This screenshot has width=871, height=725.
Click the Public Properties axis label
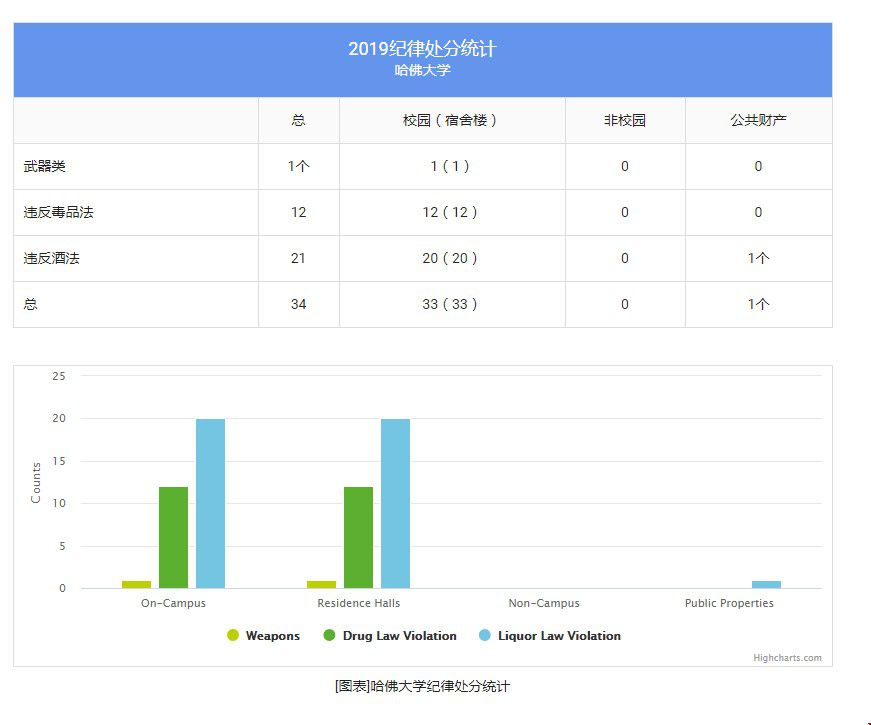(x=729, y=603)
